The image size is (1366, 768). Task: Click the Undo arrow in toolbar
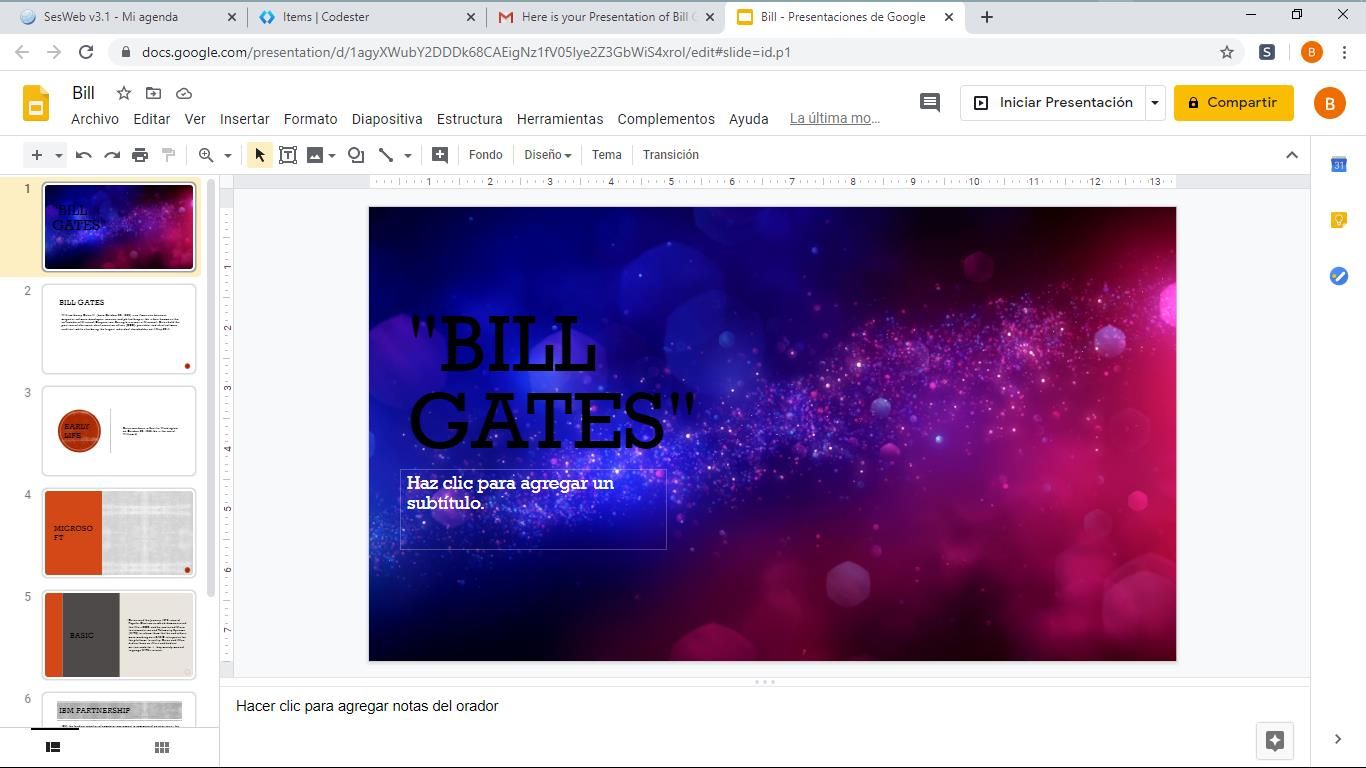click(x=84, y=155)
